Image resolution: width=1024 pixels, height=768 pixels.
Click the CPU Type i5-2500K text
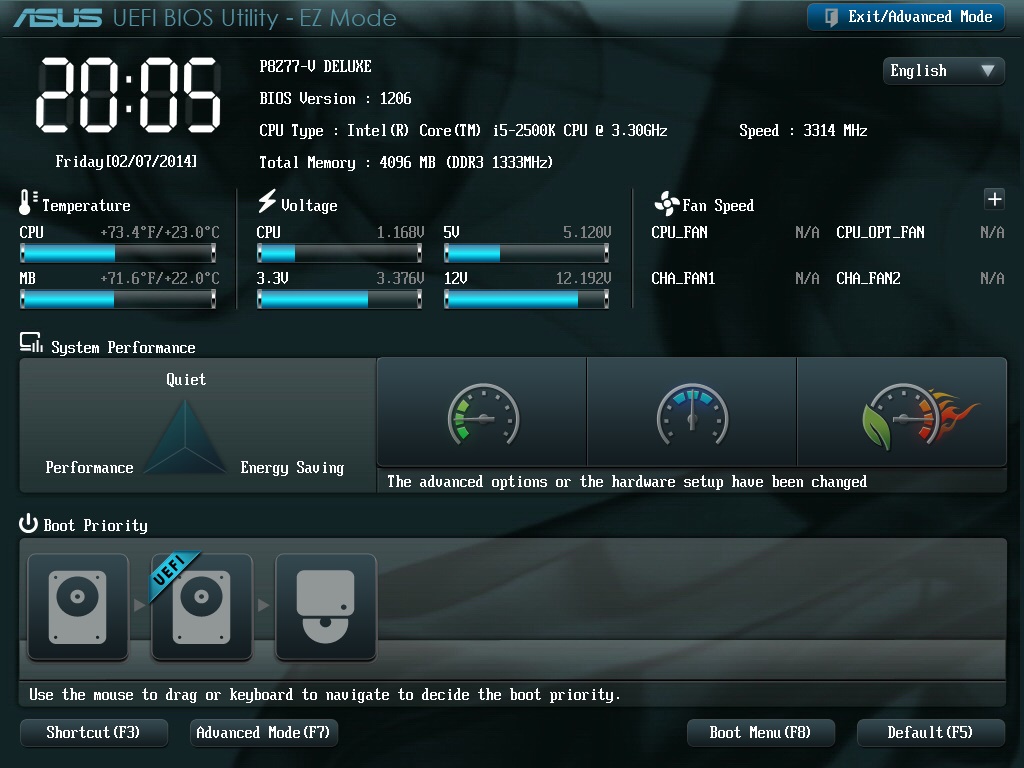(x=463, y=131)
